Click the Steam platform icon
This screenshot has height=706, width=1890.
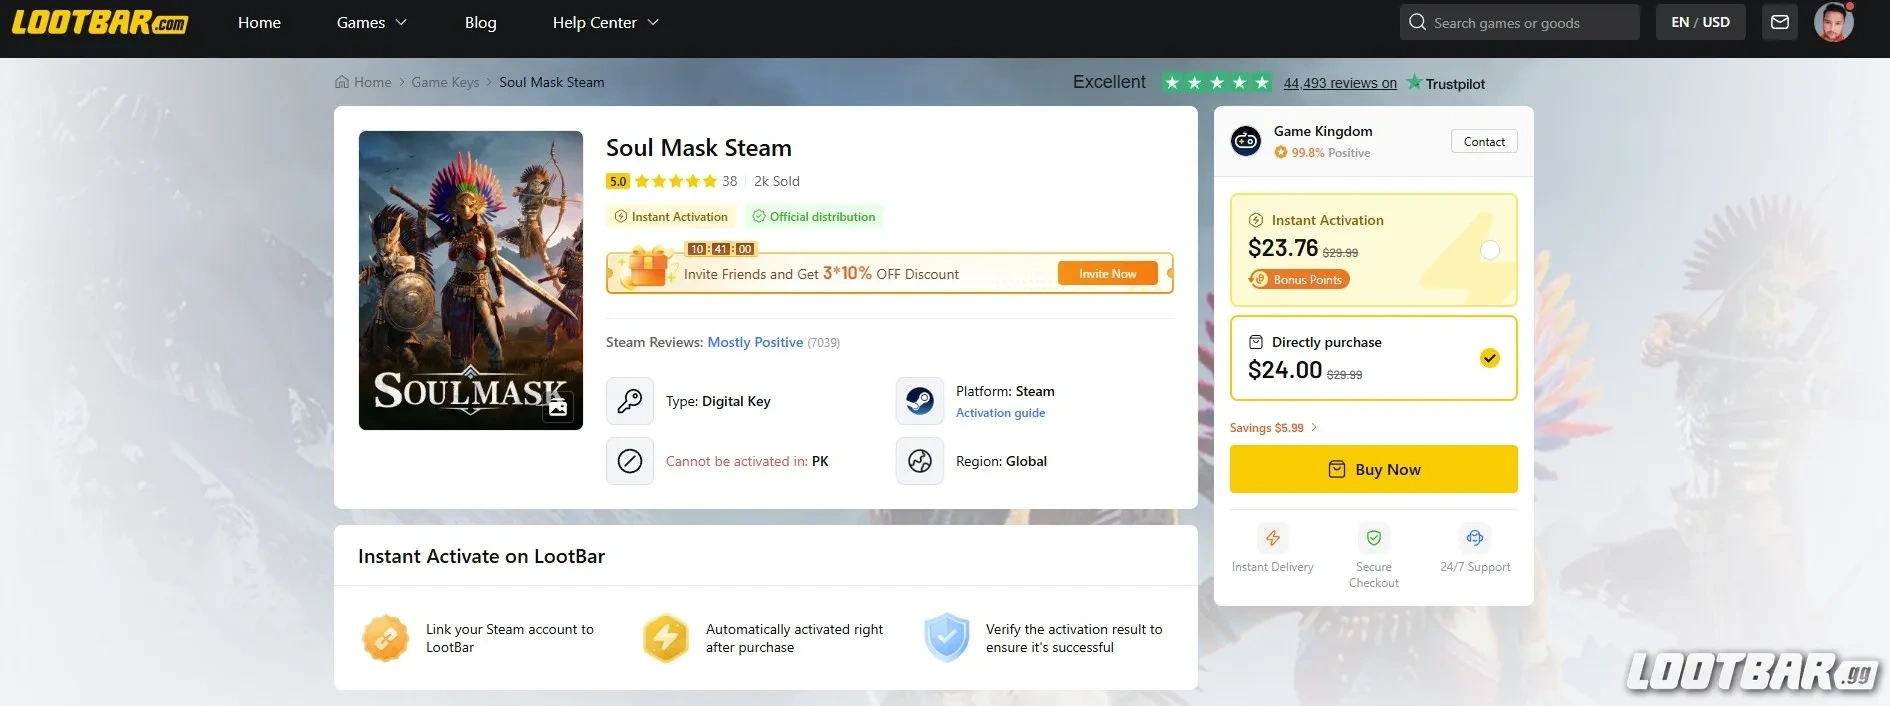point(920,401)
